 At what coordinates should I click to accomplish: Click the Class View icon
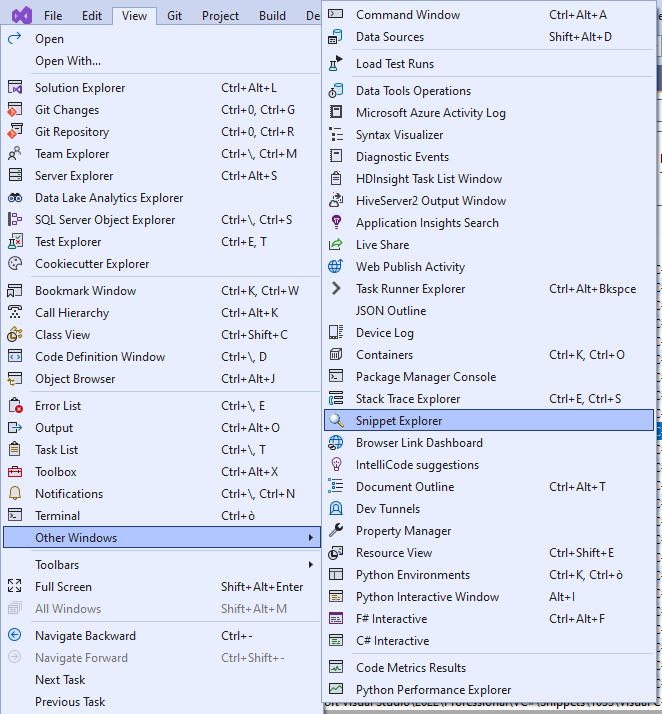pyautogui.click(x=15, y=335)
